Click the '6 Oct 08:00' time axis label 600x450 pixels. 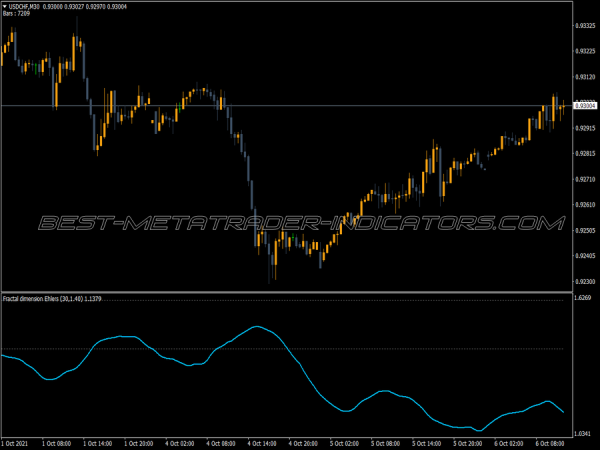(550, 443)
